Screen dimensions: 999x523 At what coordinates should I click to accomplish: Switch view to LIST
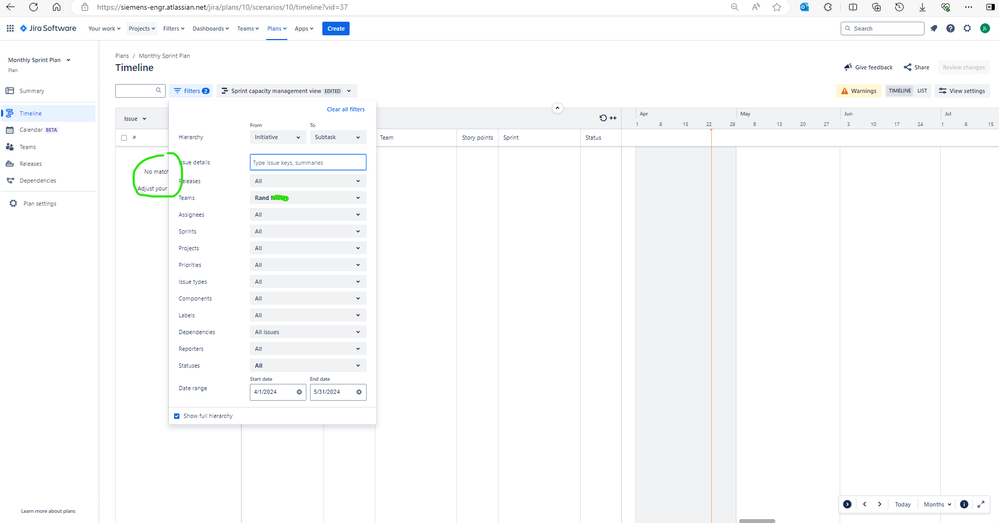[922, 90]
